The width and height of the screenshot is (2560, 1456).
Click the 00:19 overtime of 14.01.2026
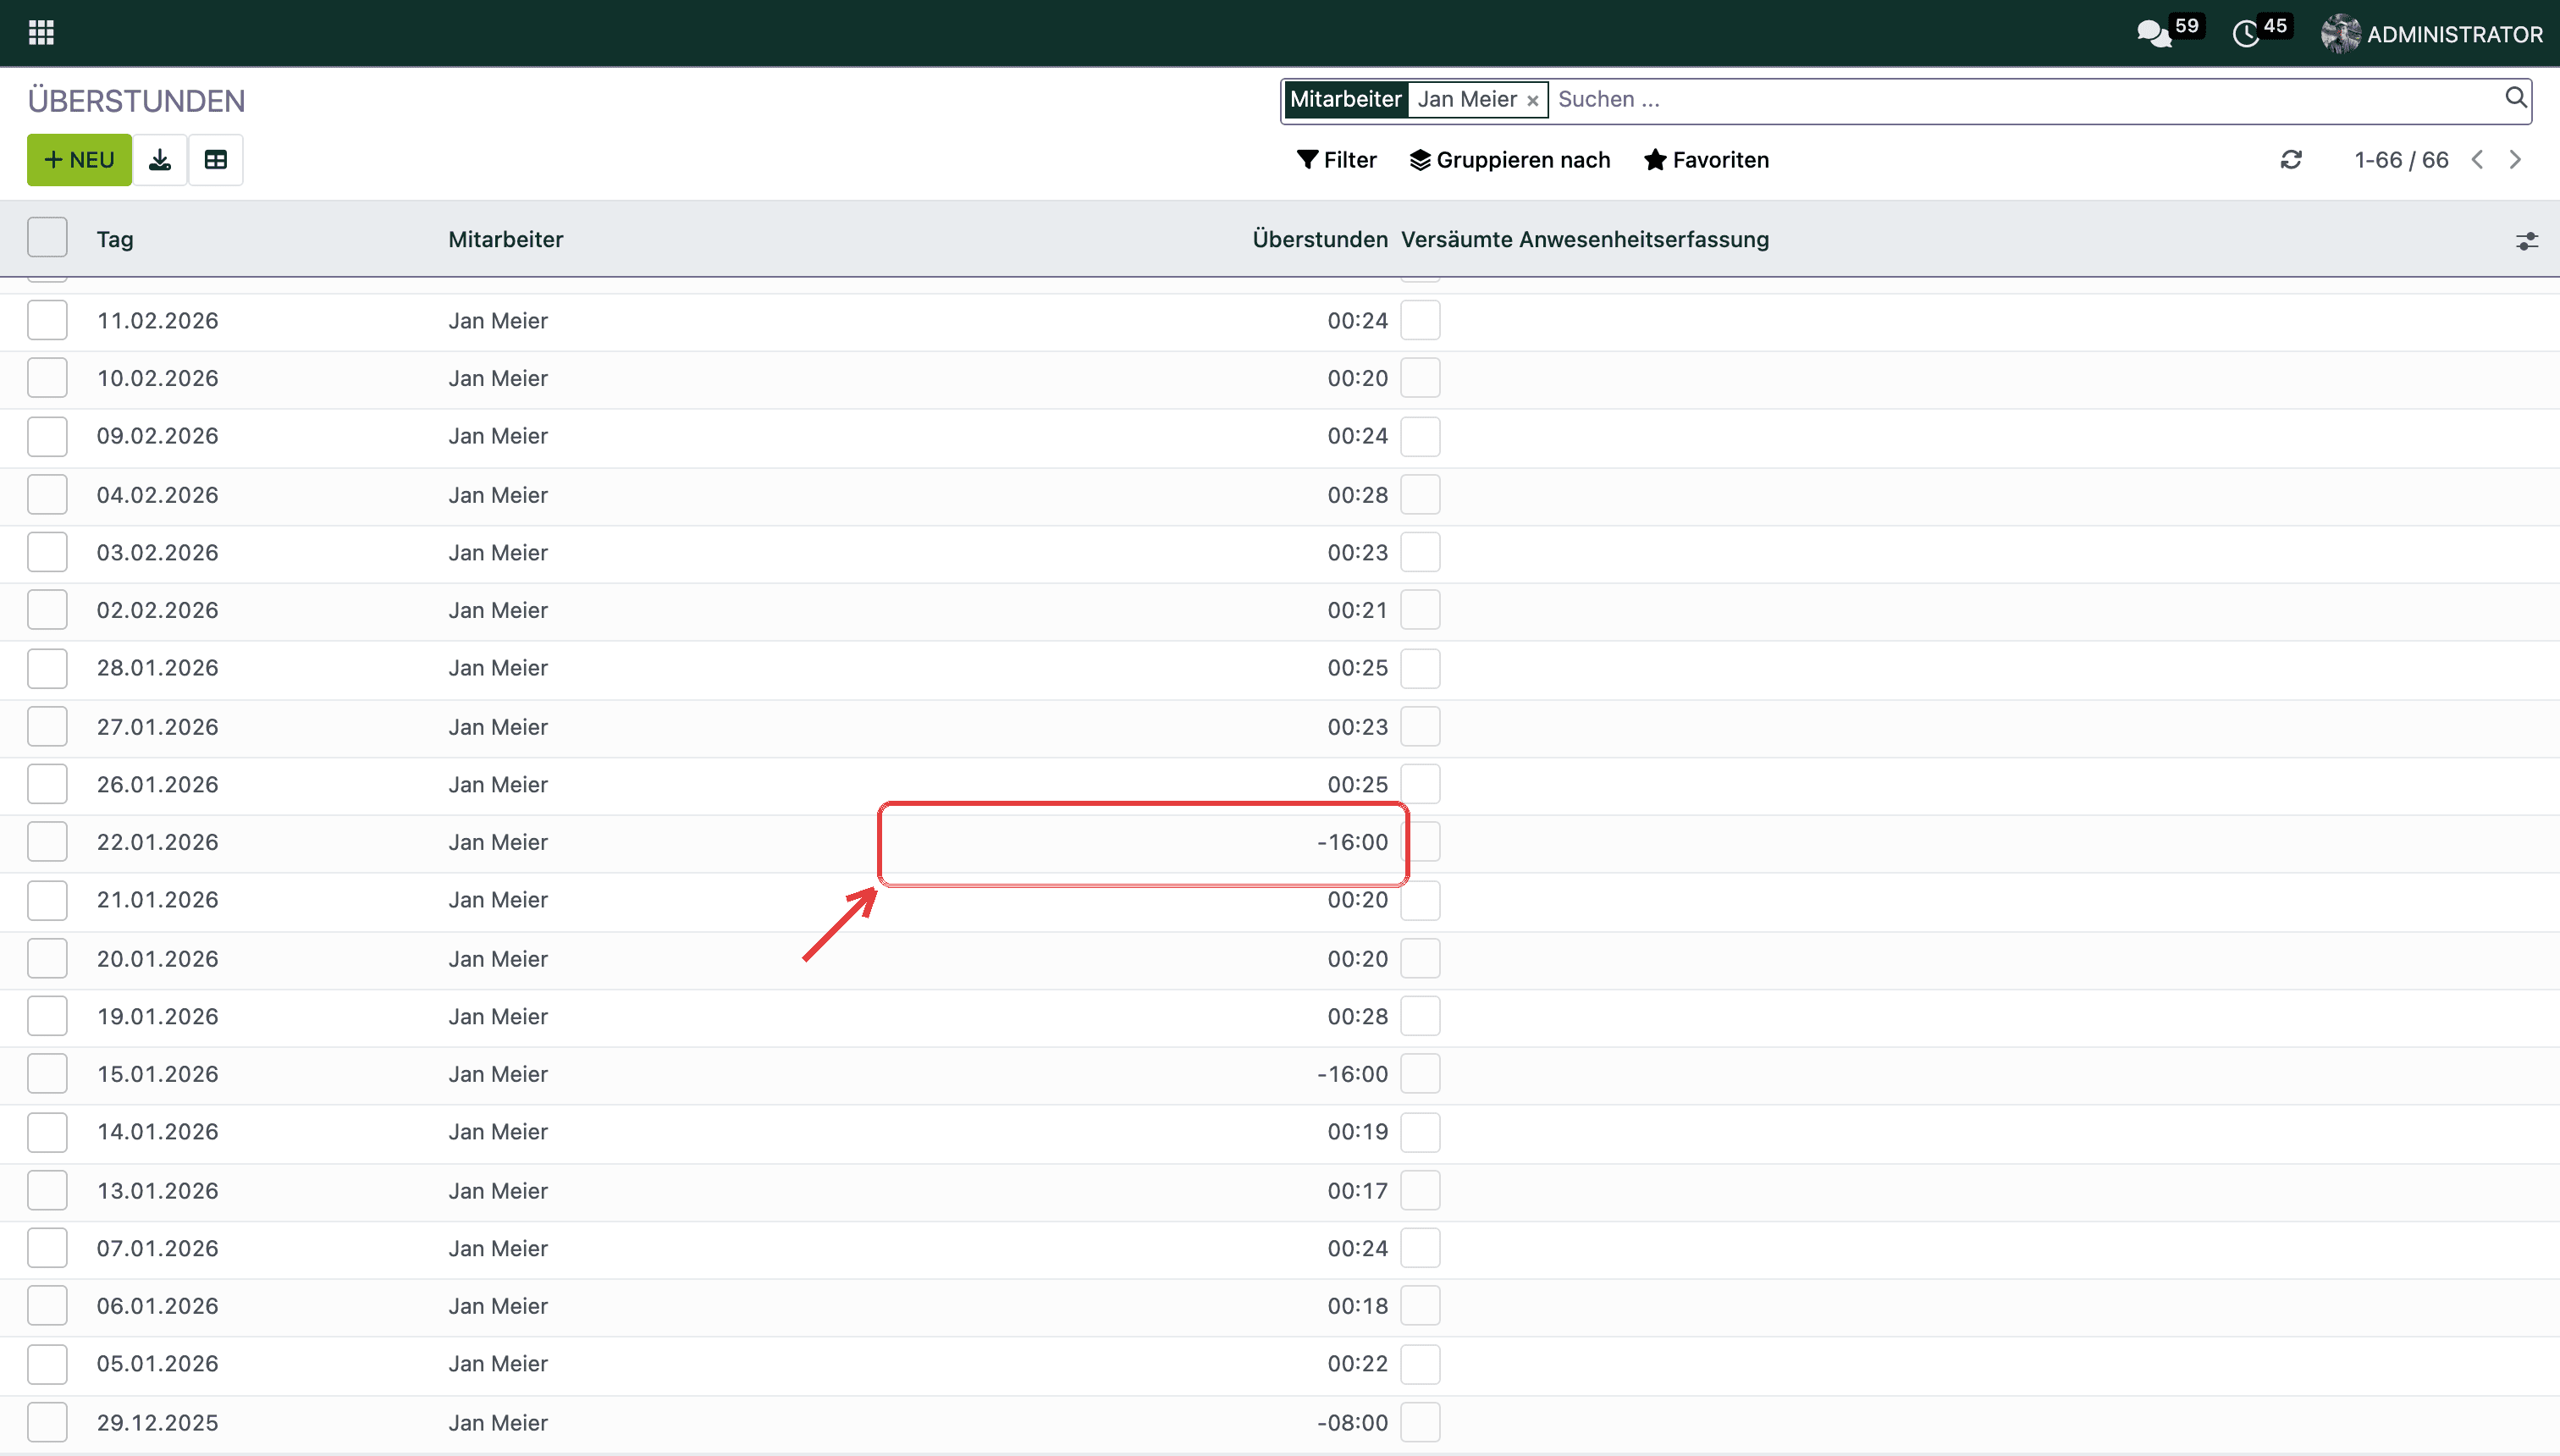[x=1358, y=1132]
